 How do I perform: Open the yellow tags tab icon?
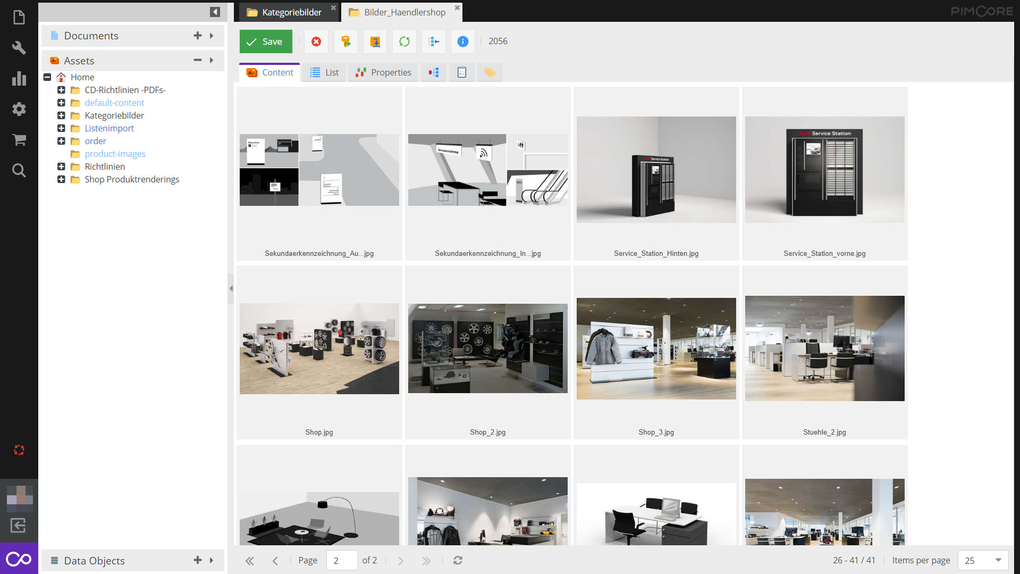490,72
